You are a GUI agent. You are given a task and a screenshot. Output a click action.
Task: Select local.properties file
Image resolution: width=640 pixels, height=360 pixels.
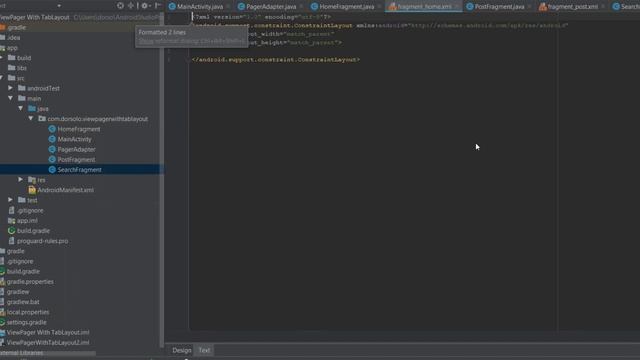[28, 312]
